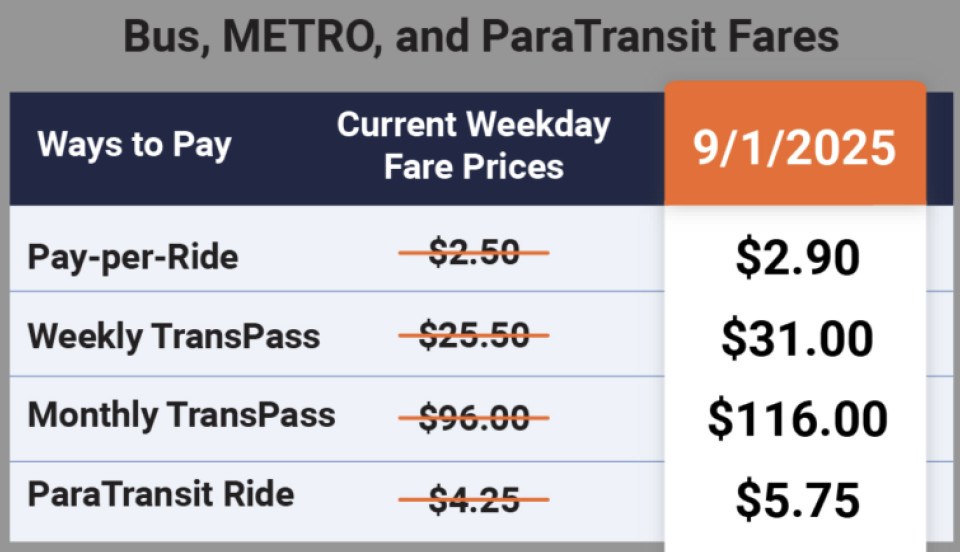The width and height of the screenshot is (960, 552).
Task: Click the new $116.00 monthly price
Action: pyautogui.click(x=797, y=417)
